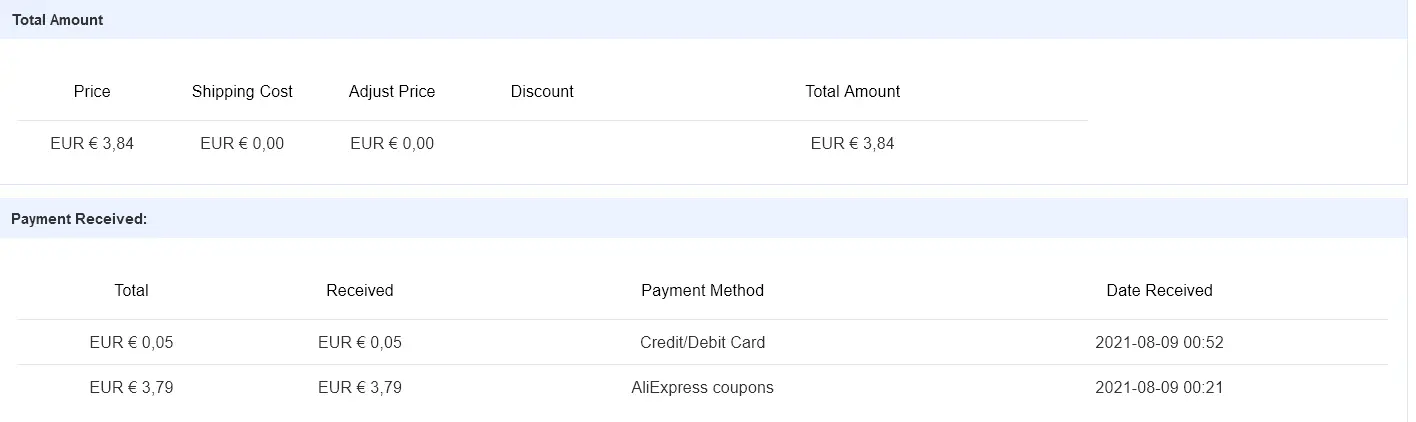Select the Adjust Price column header
This screenshot has width=1416, height=422.
392,91
